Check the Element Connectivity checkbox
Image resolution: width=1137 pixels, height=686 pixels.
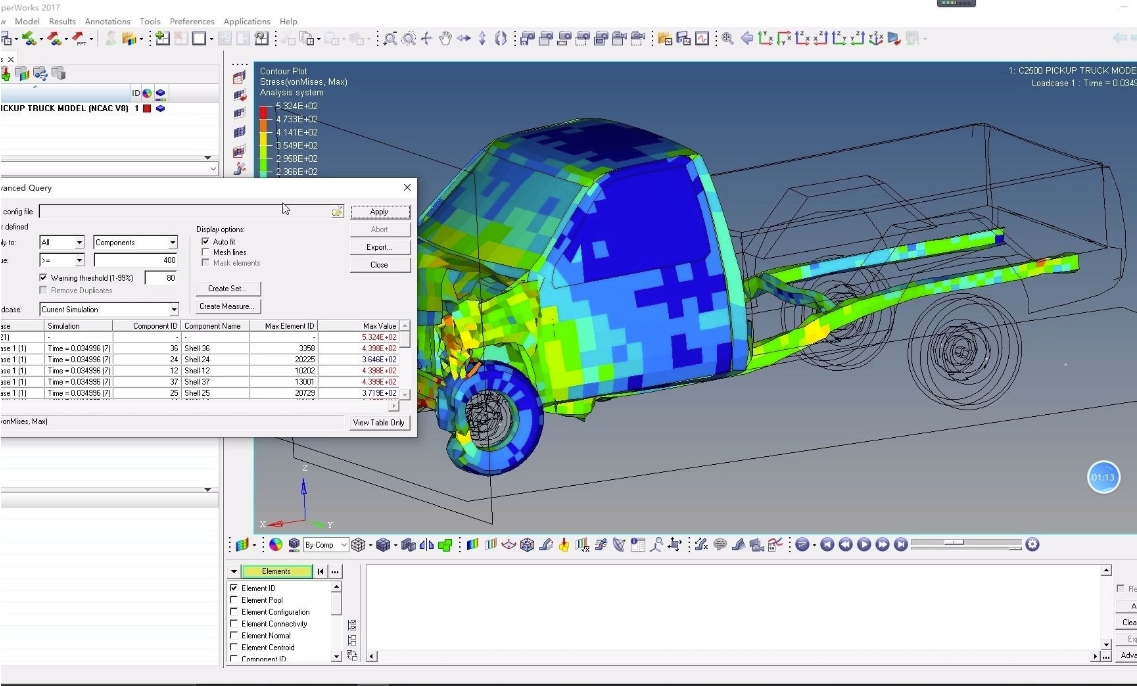233,624
